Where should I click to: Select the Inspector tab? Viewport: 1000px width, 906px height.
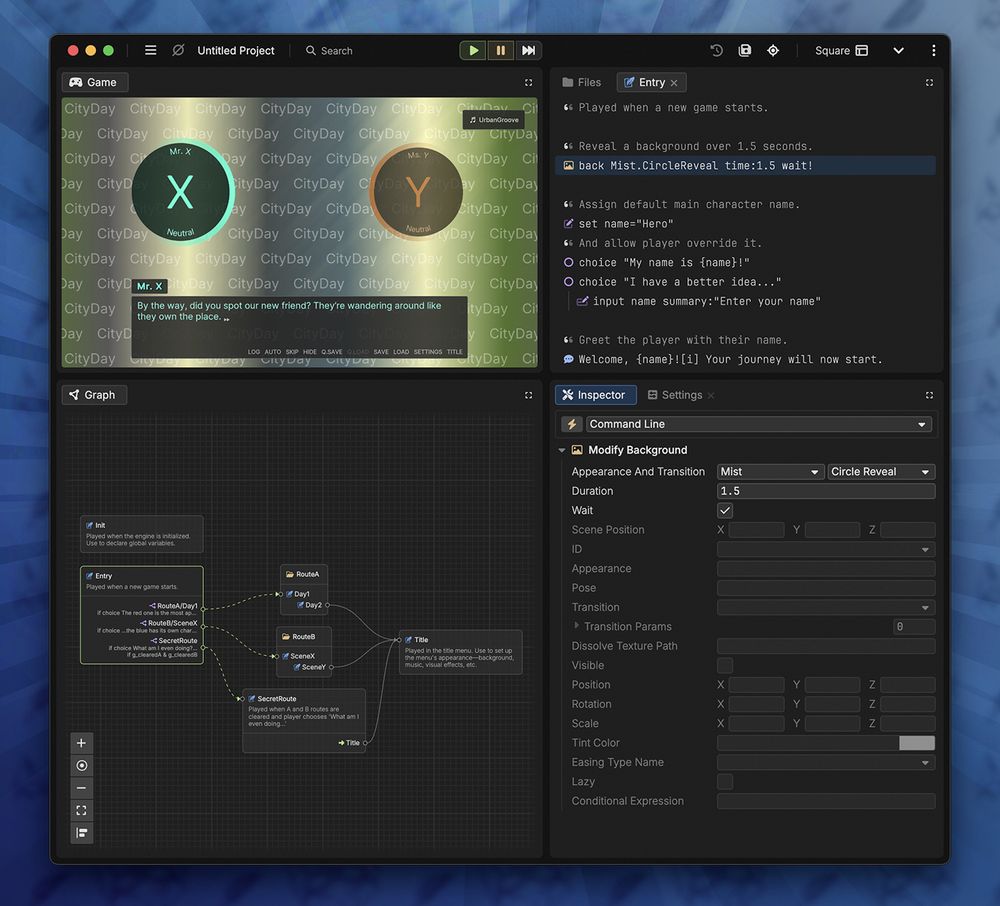point(595,395)
